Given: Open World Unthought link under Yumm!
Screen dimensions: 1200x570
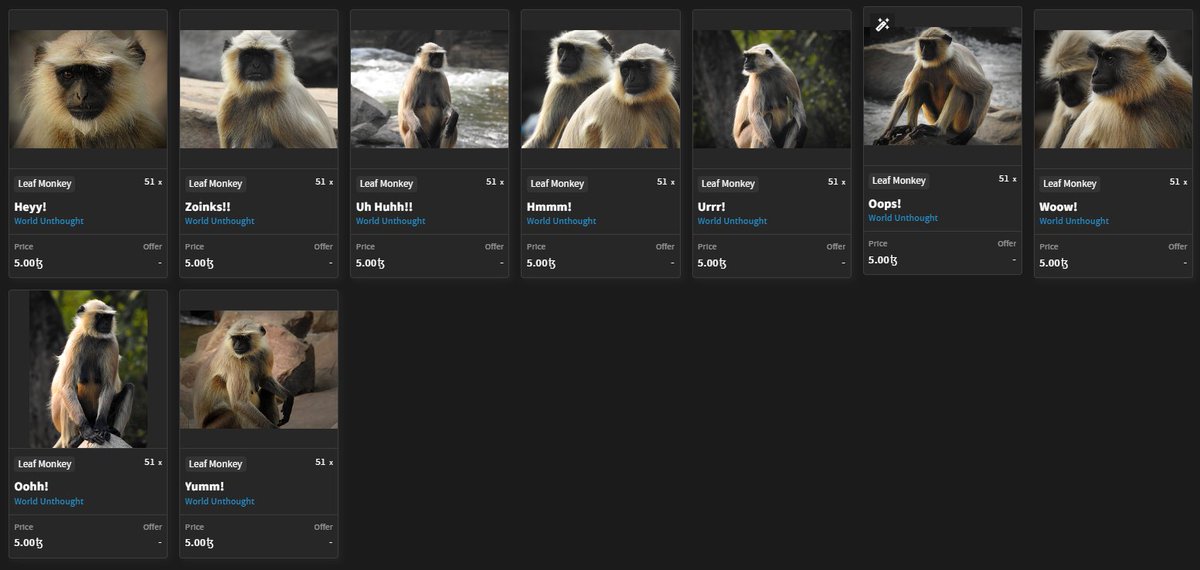Looking at the screenshot, I should (x=220, y=501).
